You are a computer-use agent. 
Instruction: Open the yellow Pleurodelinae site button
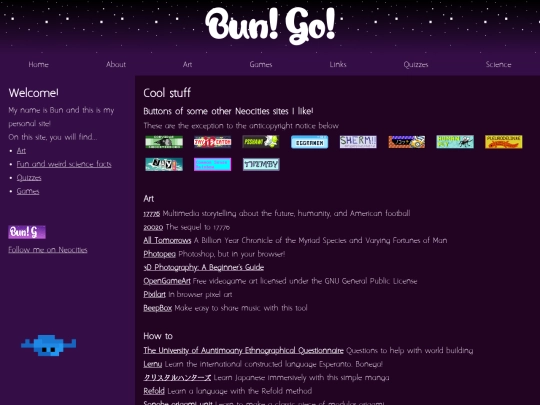coord(504,142)
